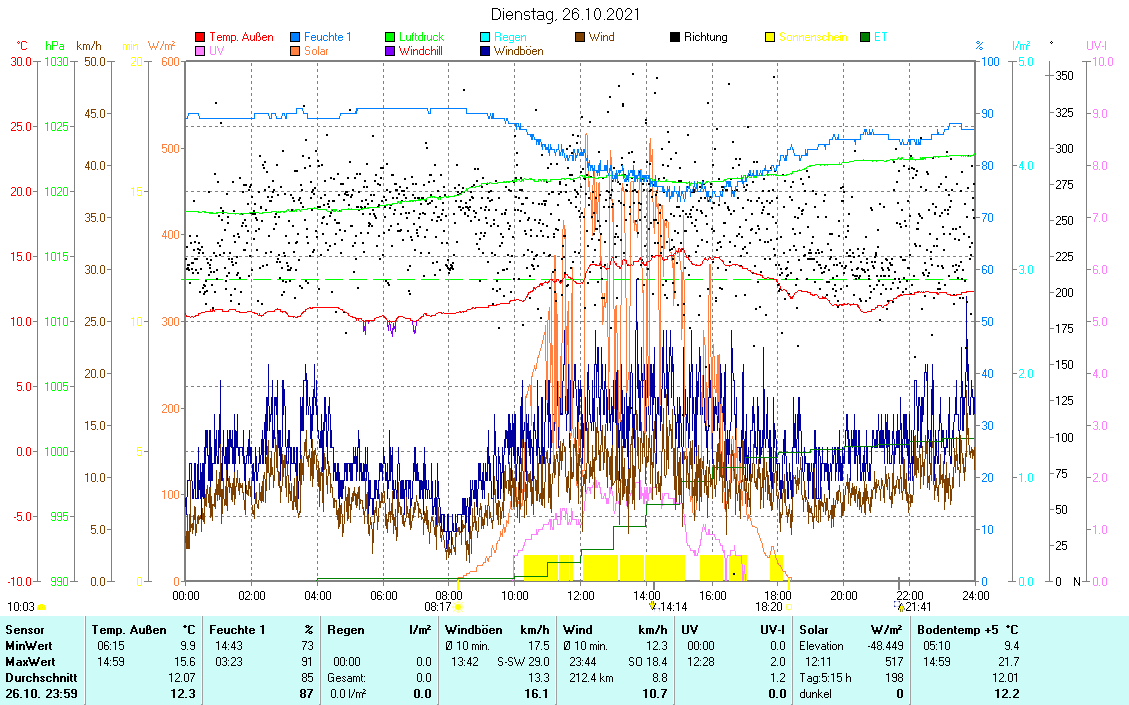Click the 18:20 sunset time marker
The width and height of the screenshot is (1129, 705).
click(773, 606)
